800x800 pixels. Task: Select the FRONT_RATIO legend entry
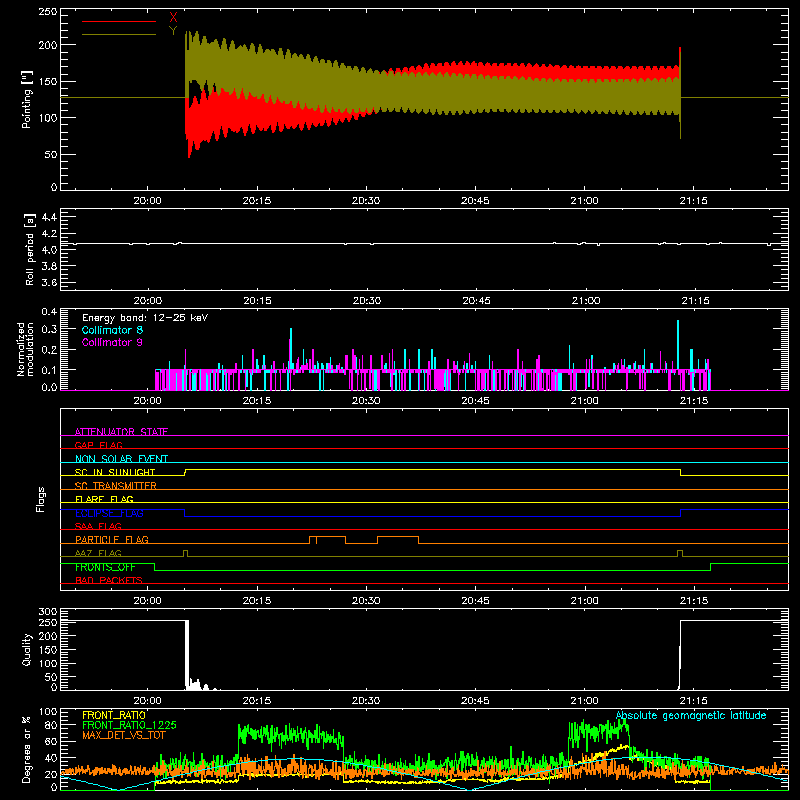pos(114,715)
